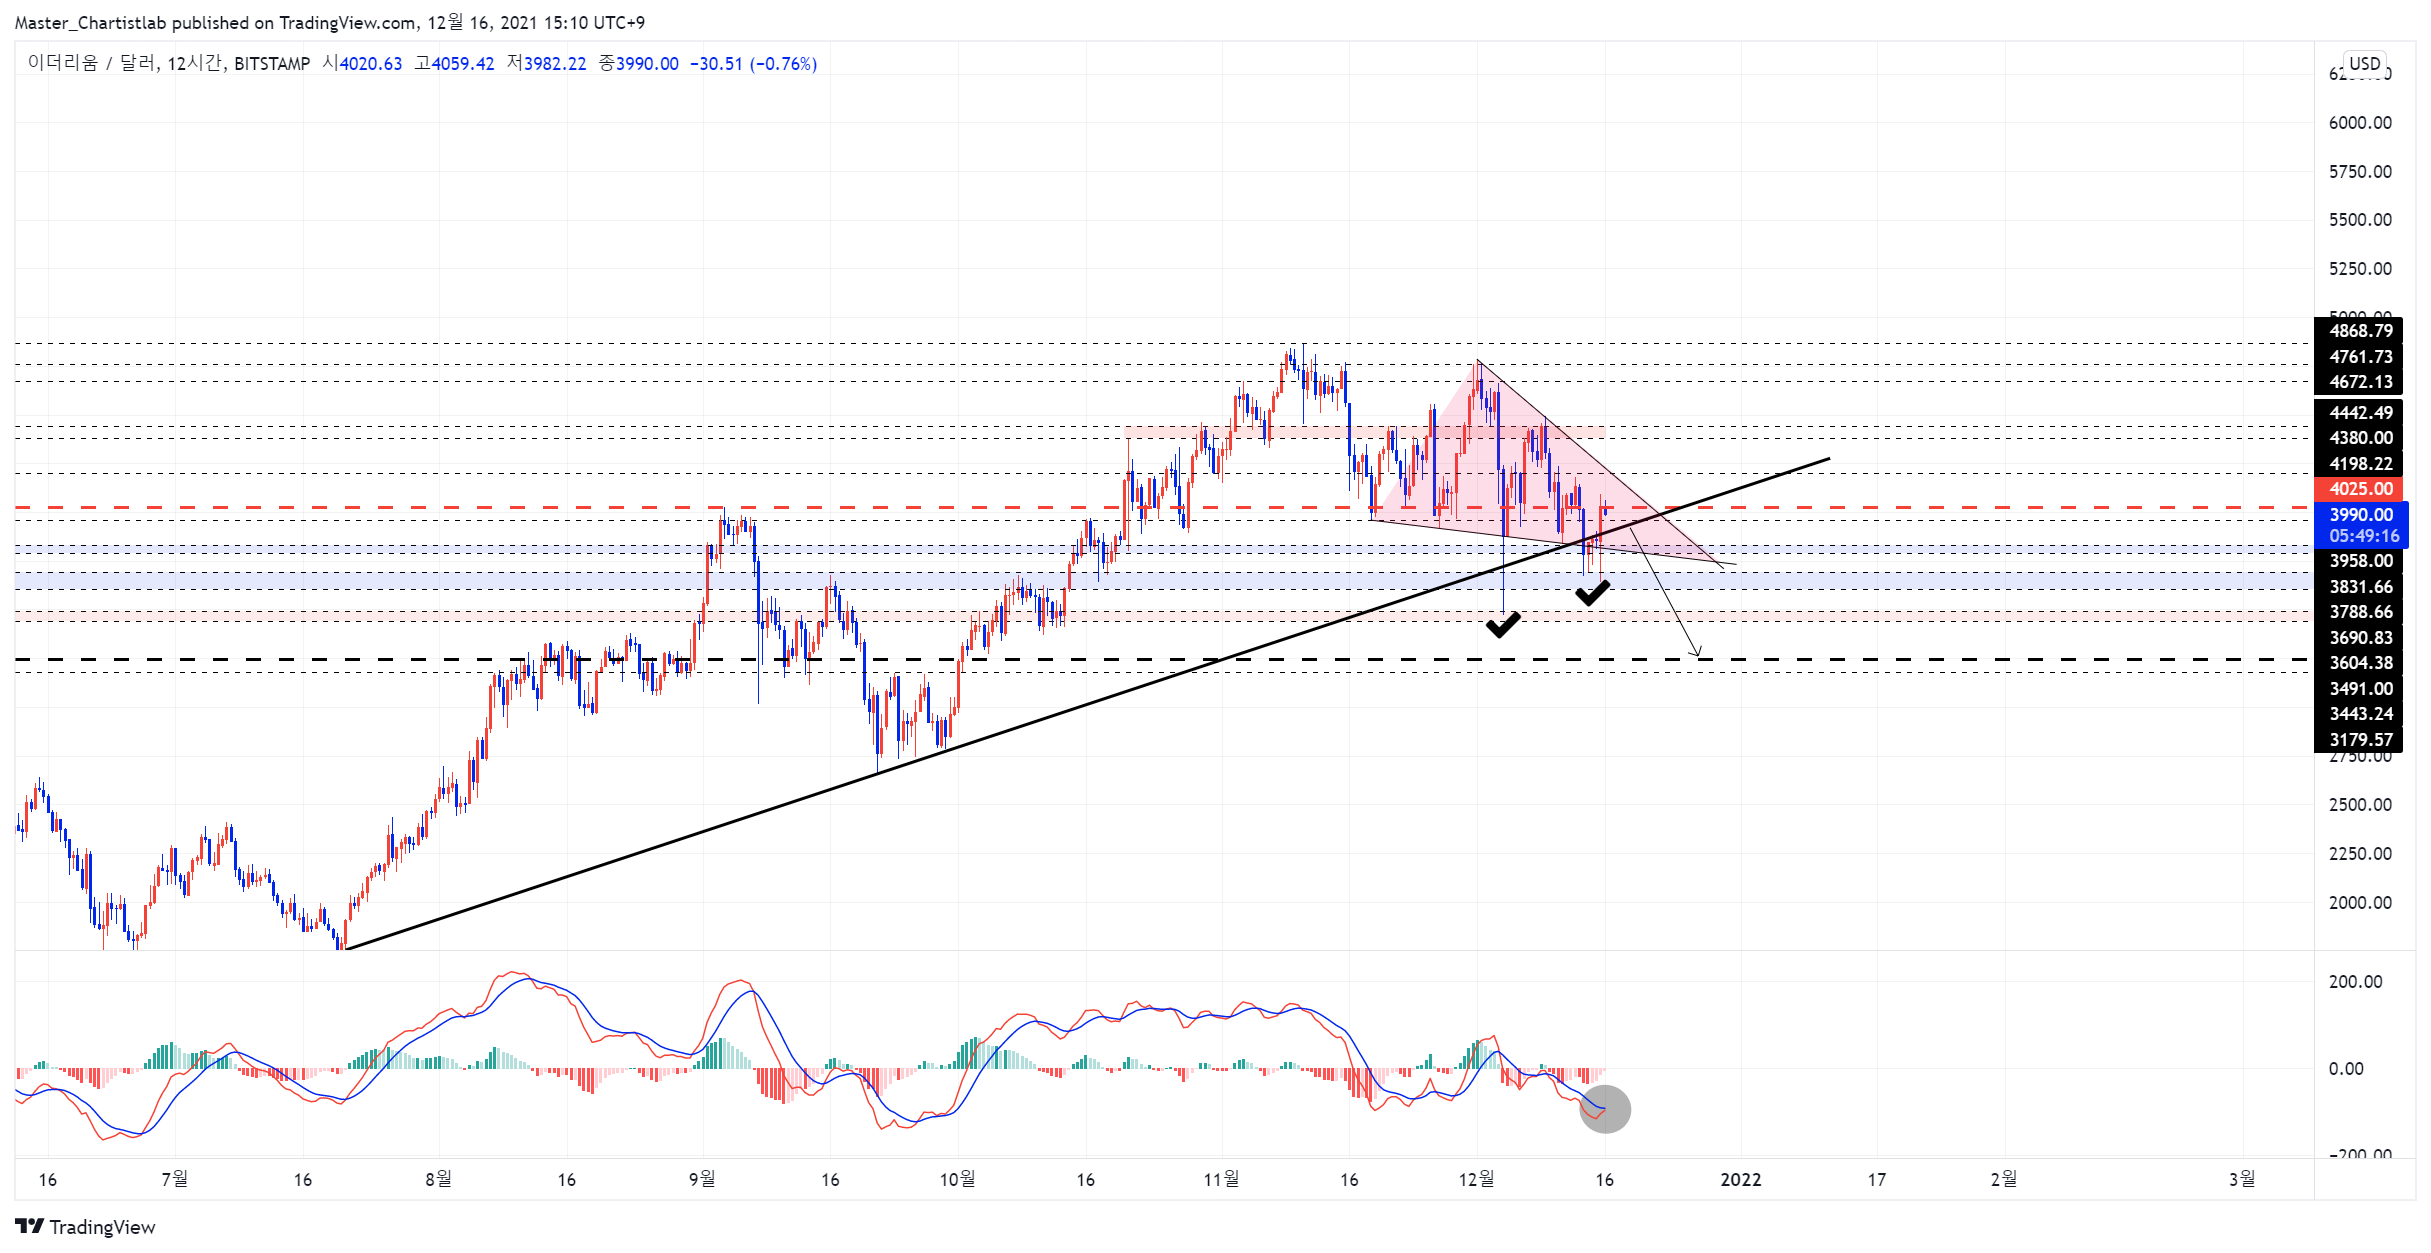Click the 3690.83 price label
Screen dimensions: 2431x1253
coord(2360,638)
